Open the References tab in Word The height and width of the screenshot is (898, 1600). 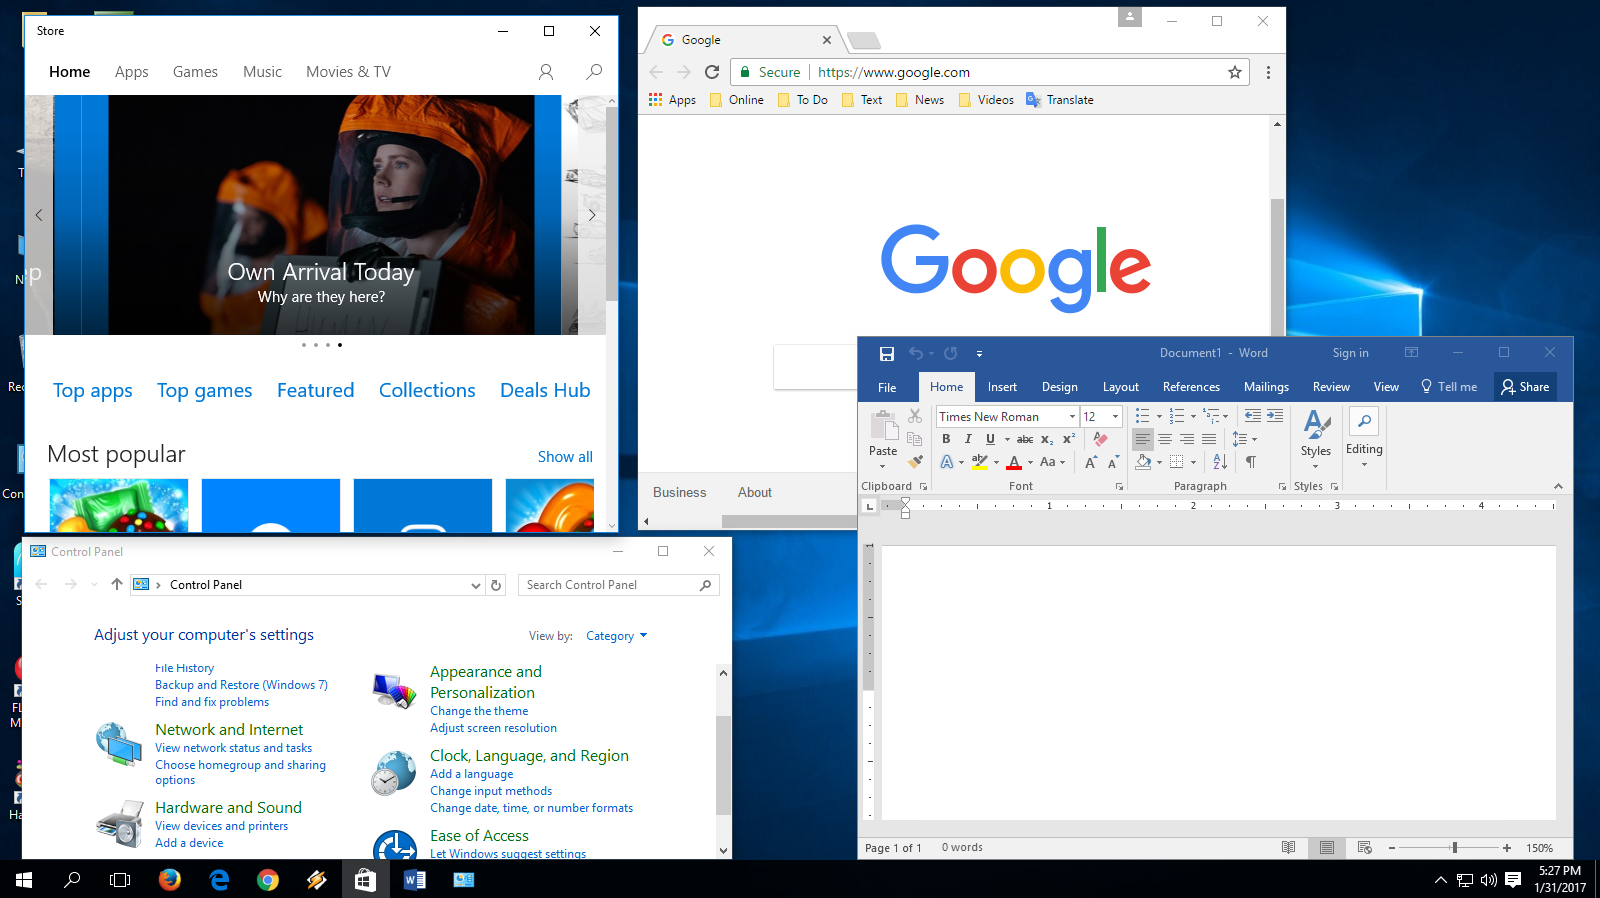pos(1191,387)
